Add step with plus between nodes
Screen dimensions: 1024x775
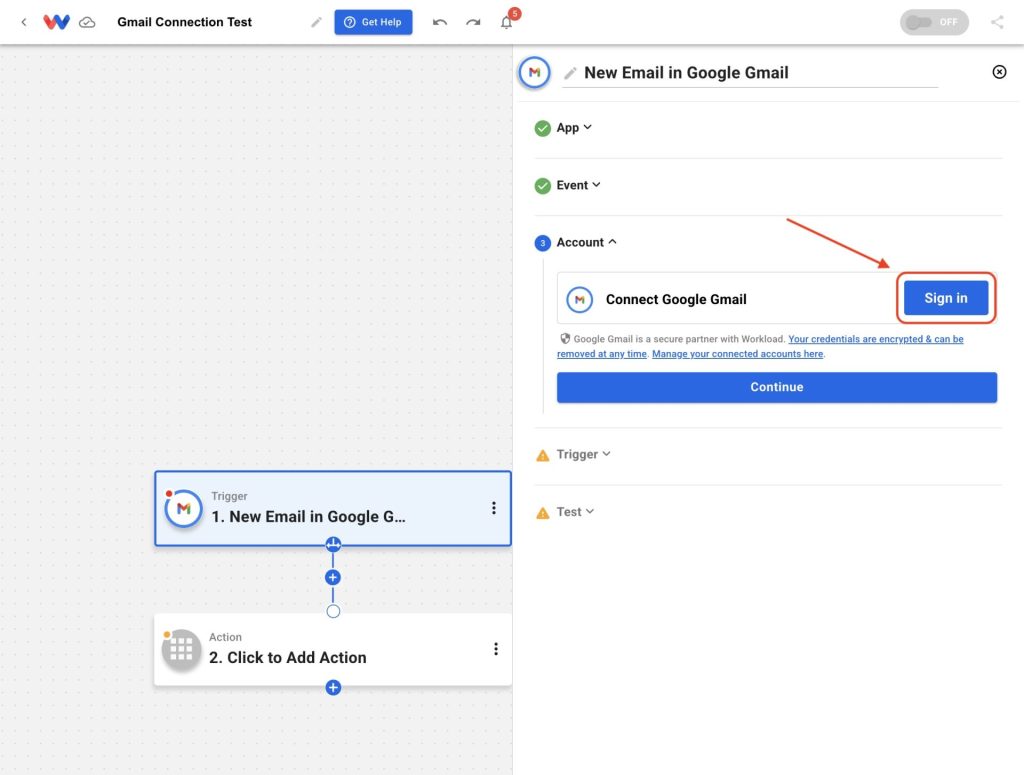(333, 577)
